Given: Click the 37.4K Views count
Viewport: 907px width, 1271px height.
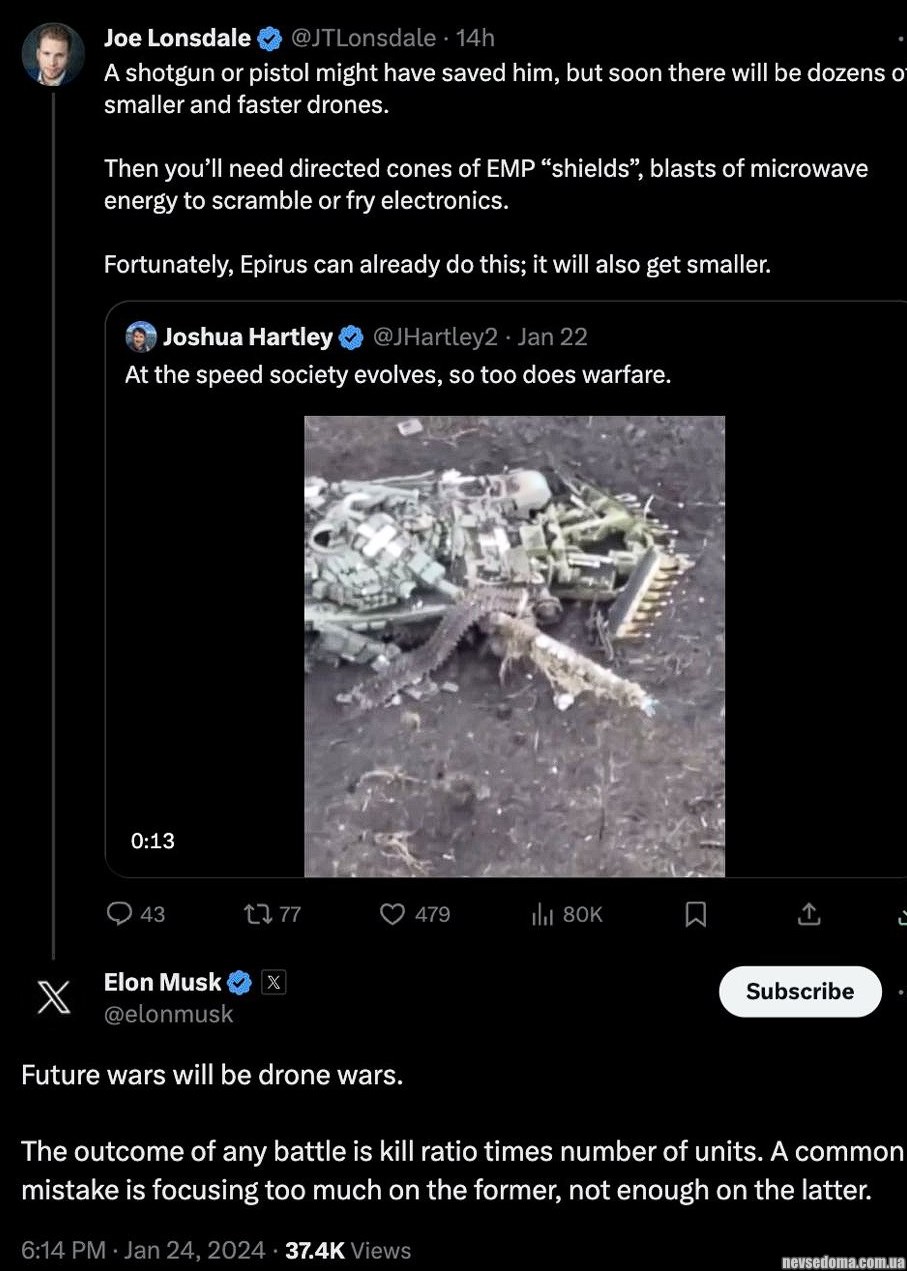Looking at the screenshot, I should pyautogui.click(x=348, y=1250).
